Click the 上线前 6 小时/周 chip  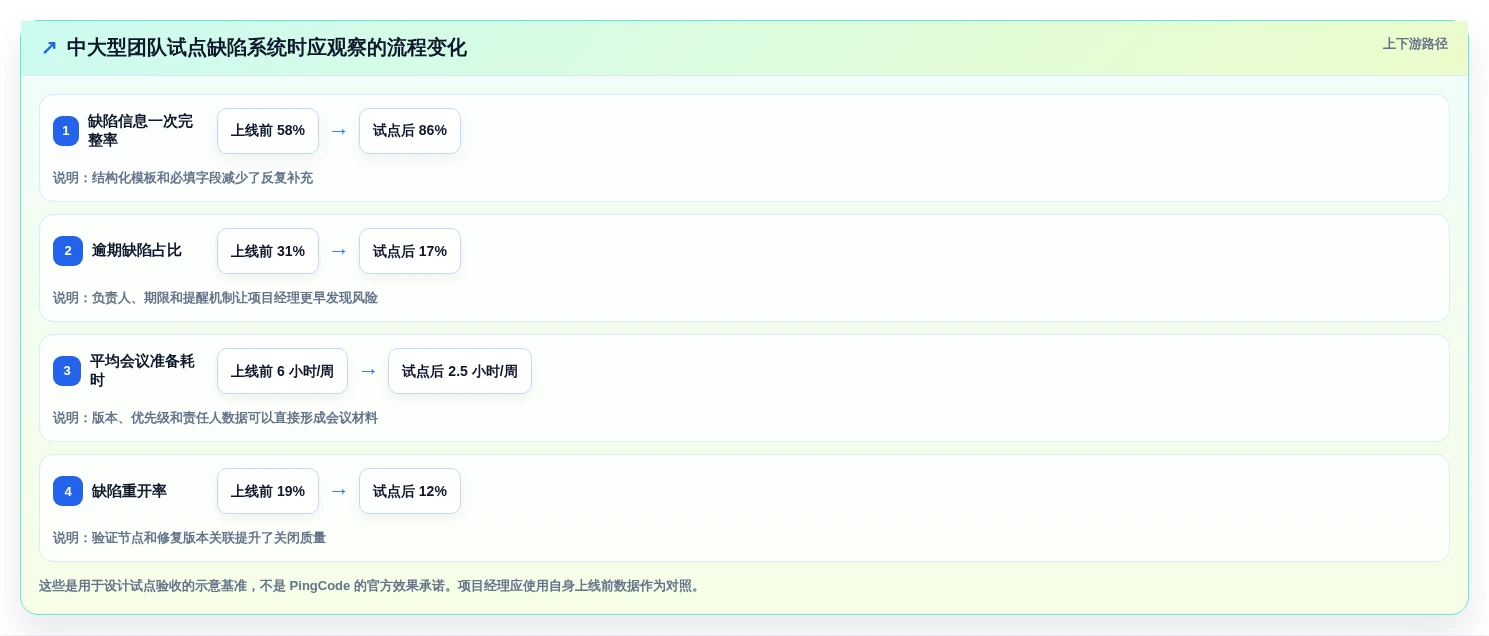pyautogui.click(x=282, y=371)
